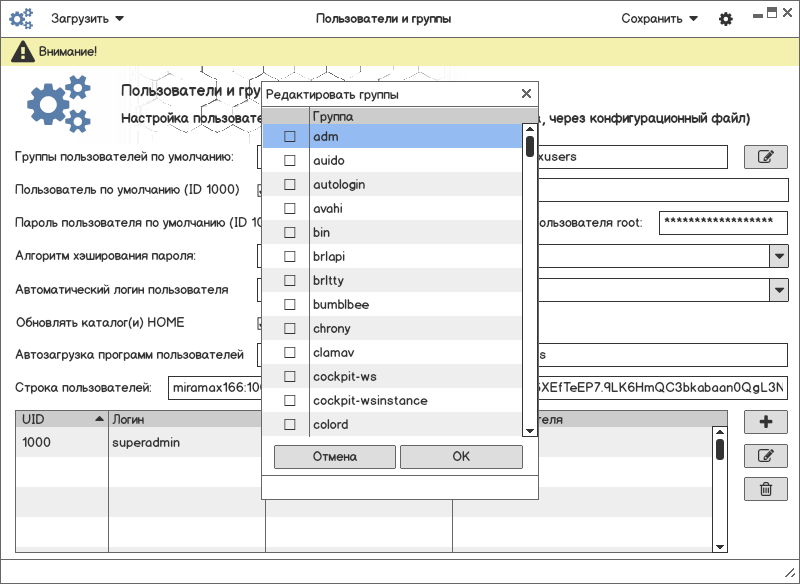Click the edit default groups pencil icon
The height and width of the screenshot is (584, 800).
pos(766,157)
